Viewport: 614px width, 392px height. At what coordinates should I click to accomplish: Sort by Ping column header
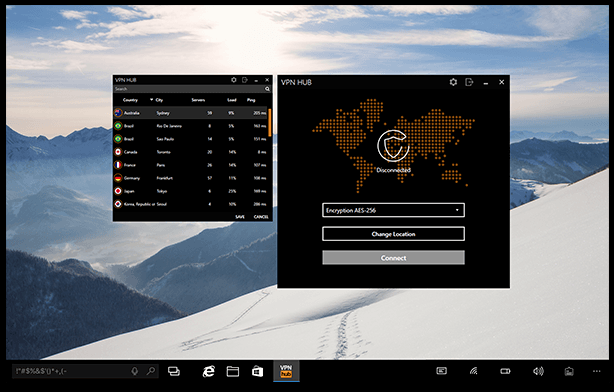click(251, 100)
